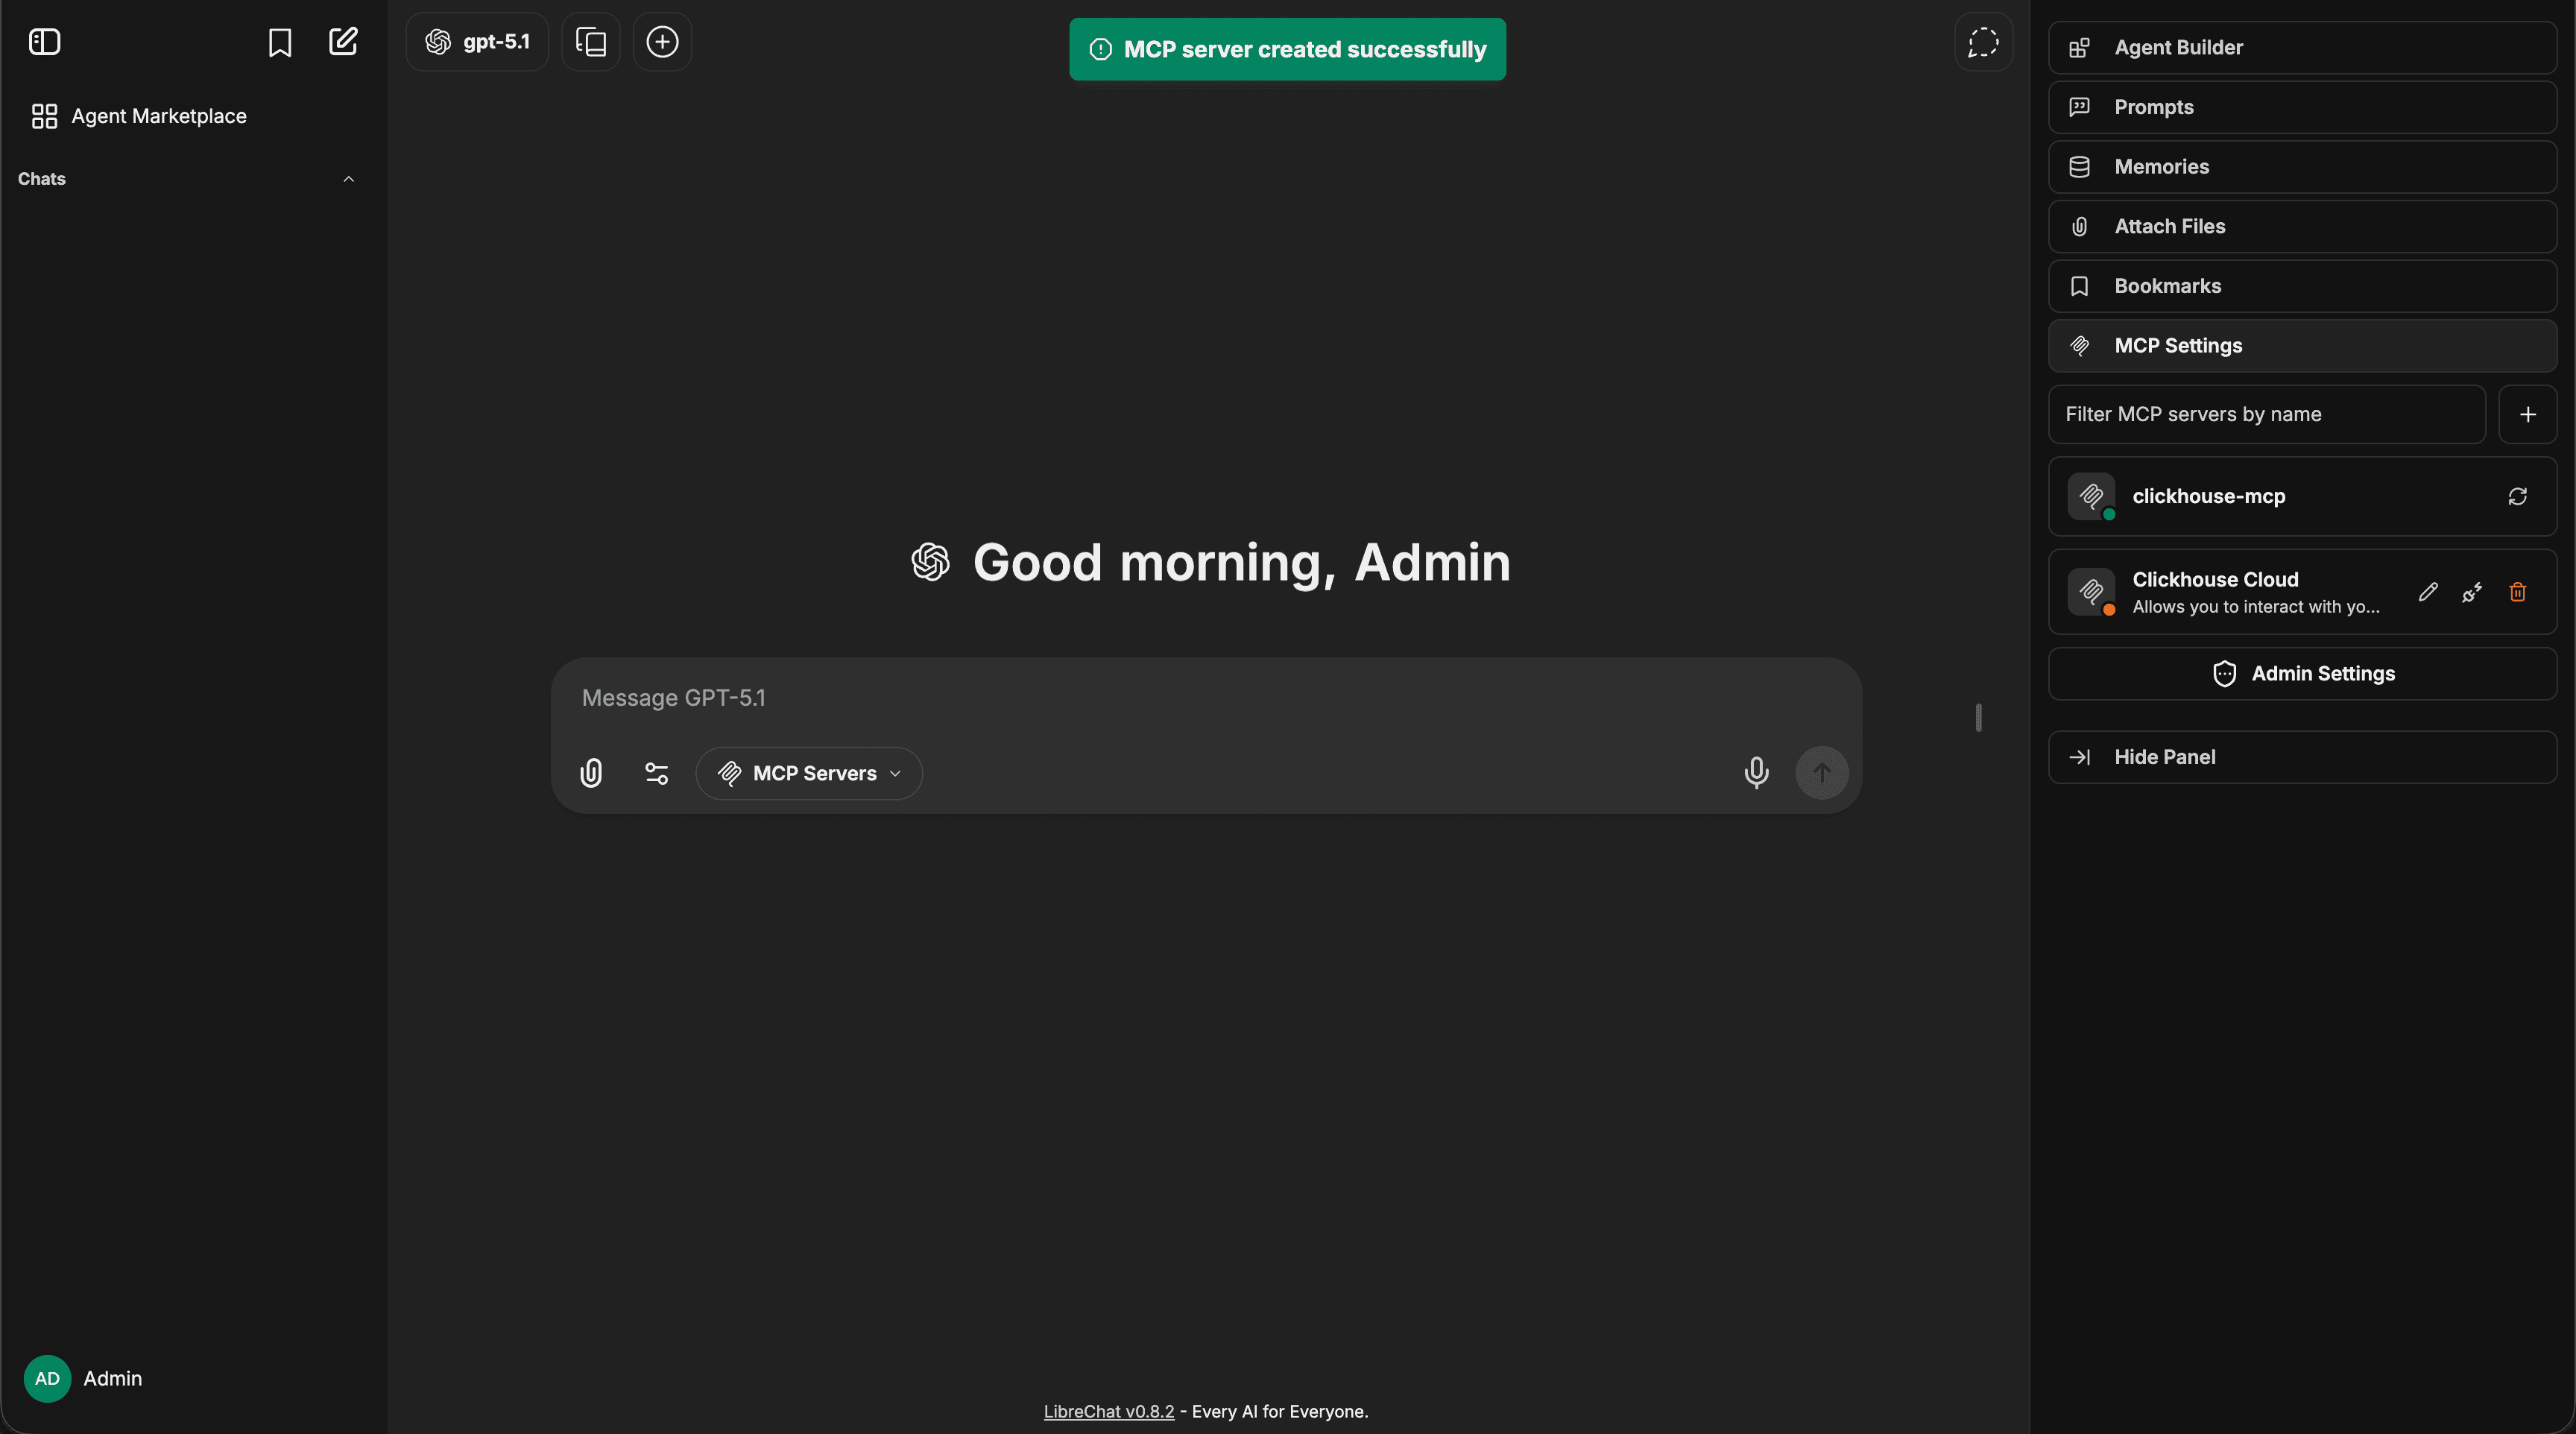Delete the Clickhouse Cloud MCP server
This screenshot has width=2576, height=1434.
(2518, 592)
